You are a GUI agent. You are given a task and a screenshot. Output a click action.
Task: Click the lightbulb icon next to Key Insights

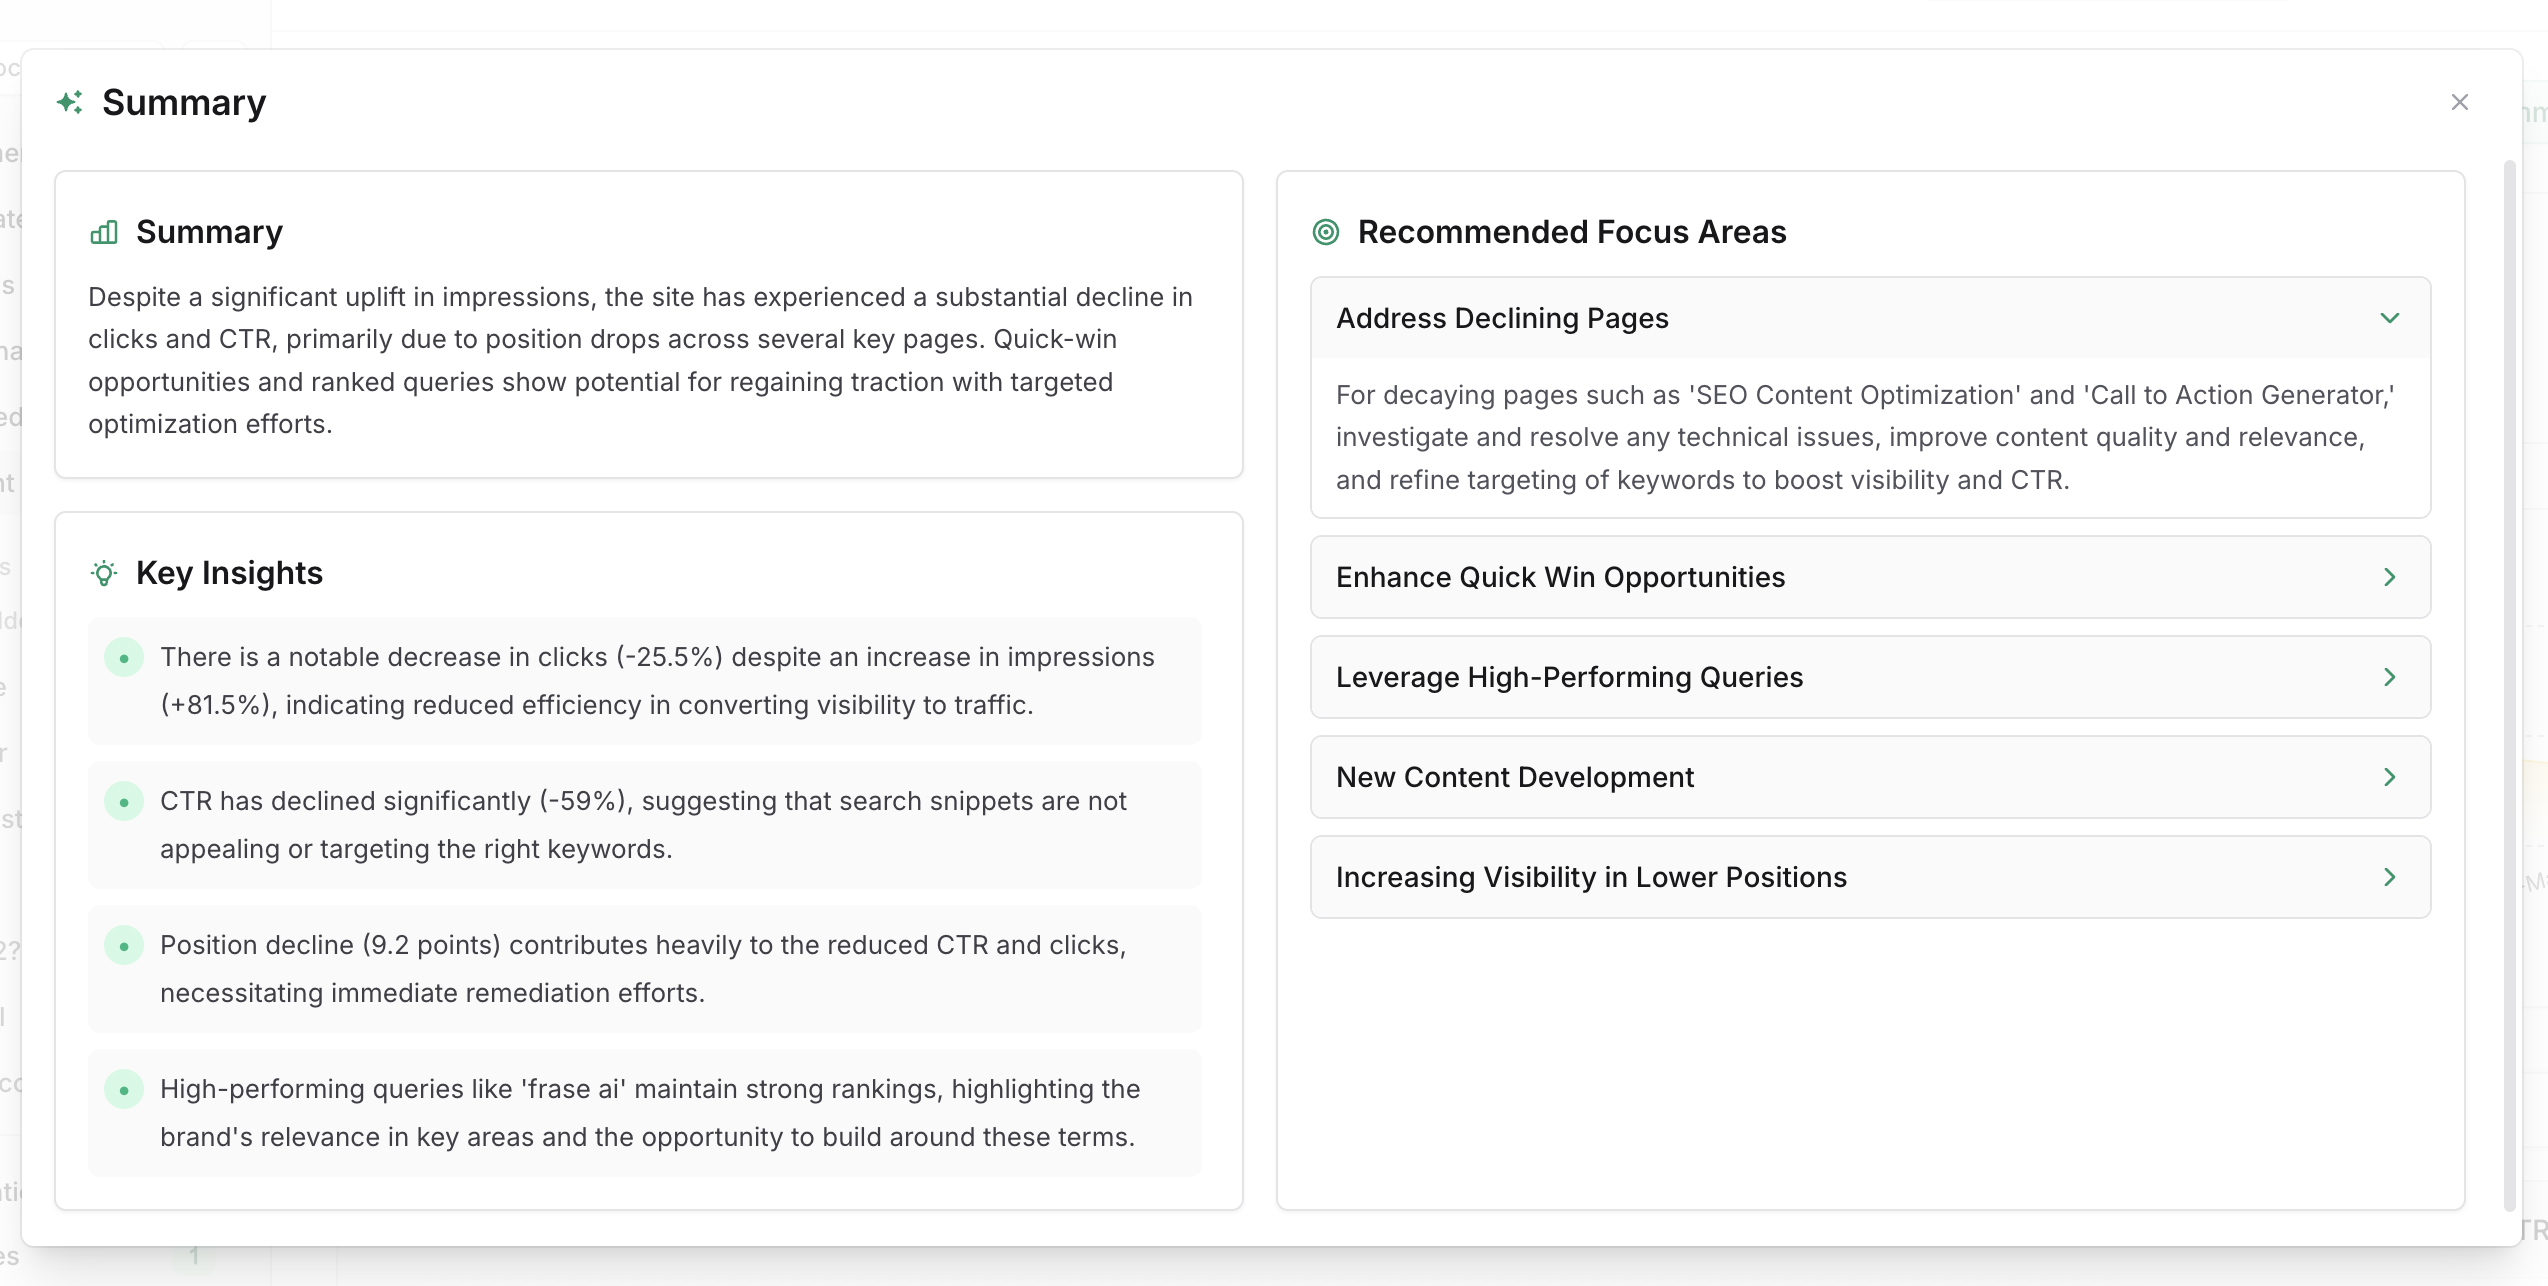[104, 573]
